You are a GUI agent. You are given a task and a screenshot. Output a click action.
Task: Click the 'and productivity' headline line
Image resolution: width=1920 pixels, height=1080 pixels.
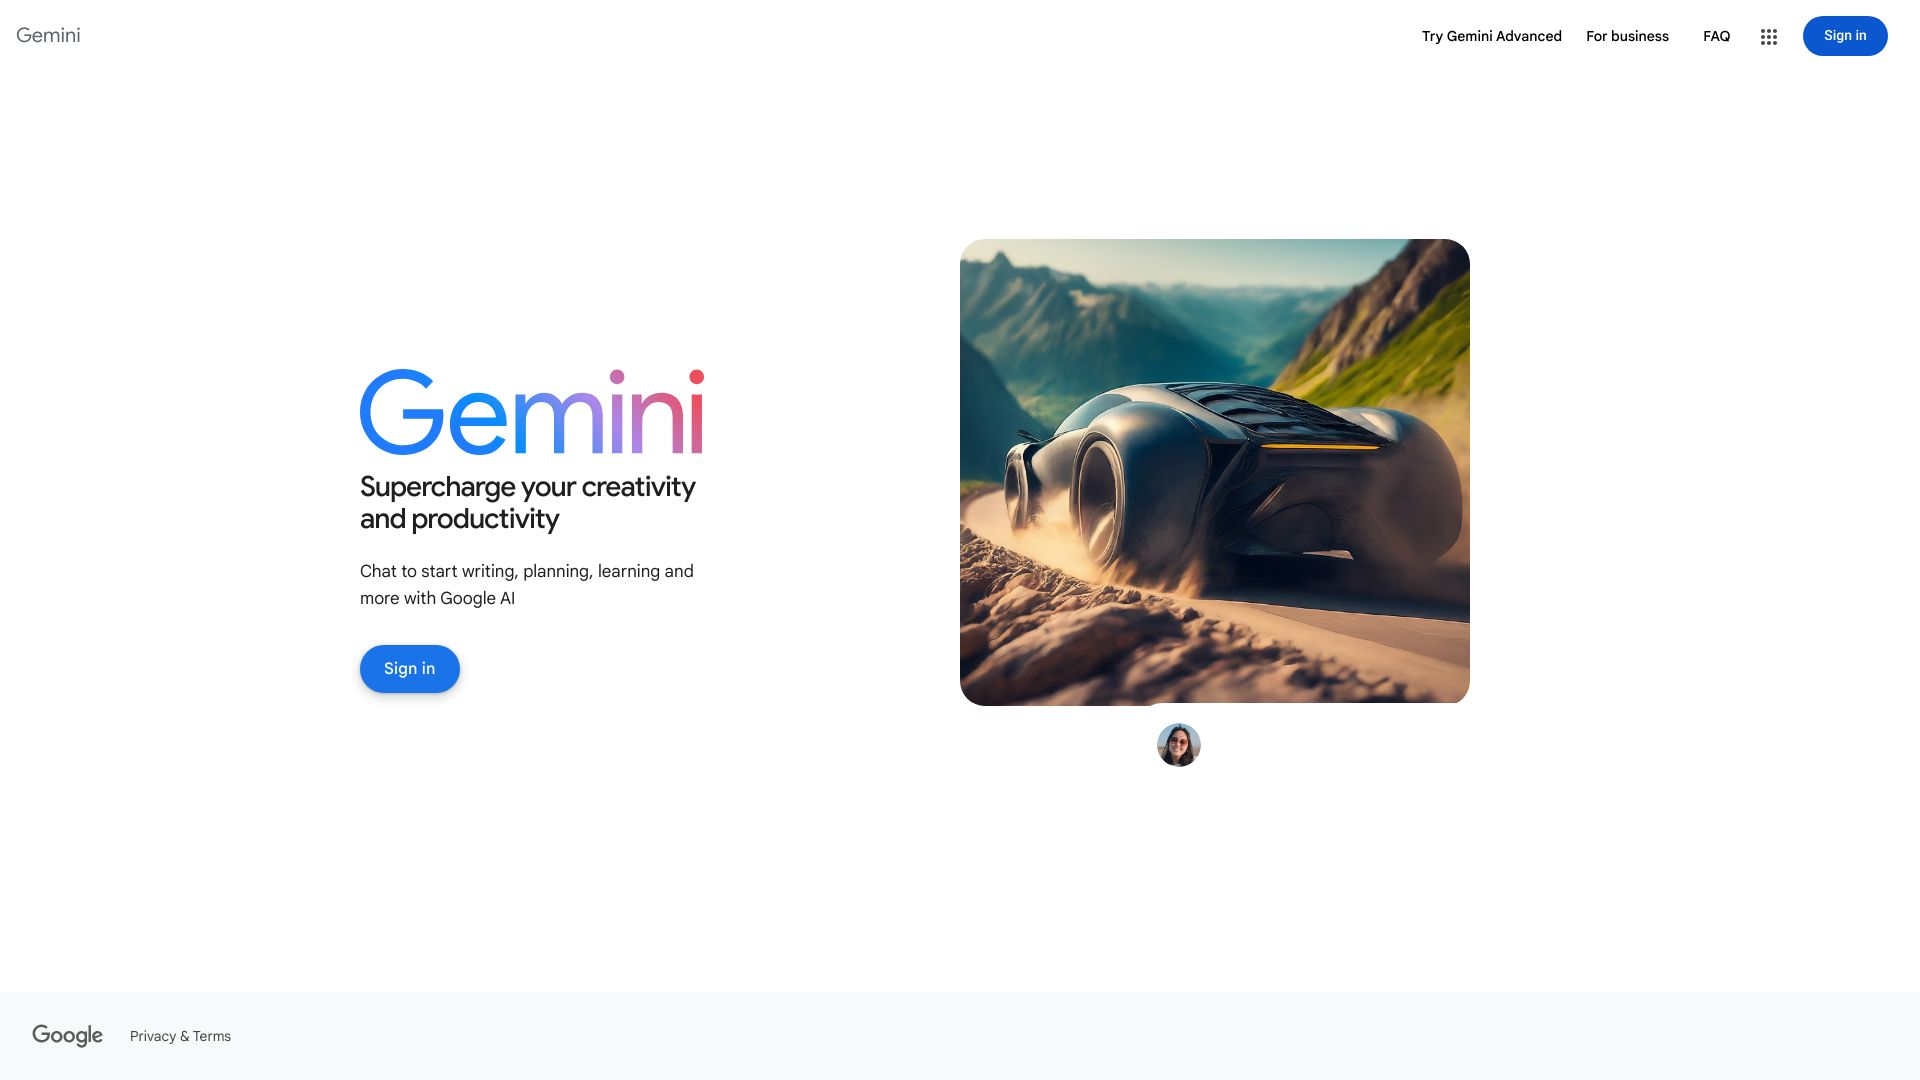pyautogui.click(x=459, y=519)
